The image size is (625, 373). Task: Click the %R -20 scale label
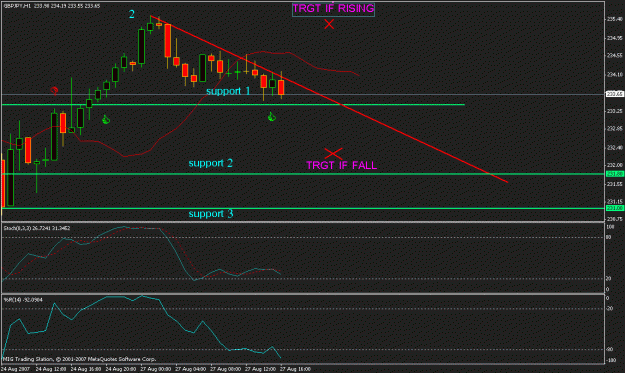(x=610, y=308)
